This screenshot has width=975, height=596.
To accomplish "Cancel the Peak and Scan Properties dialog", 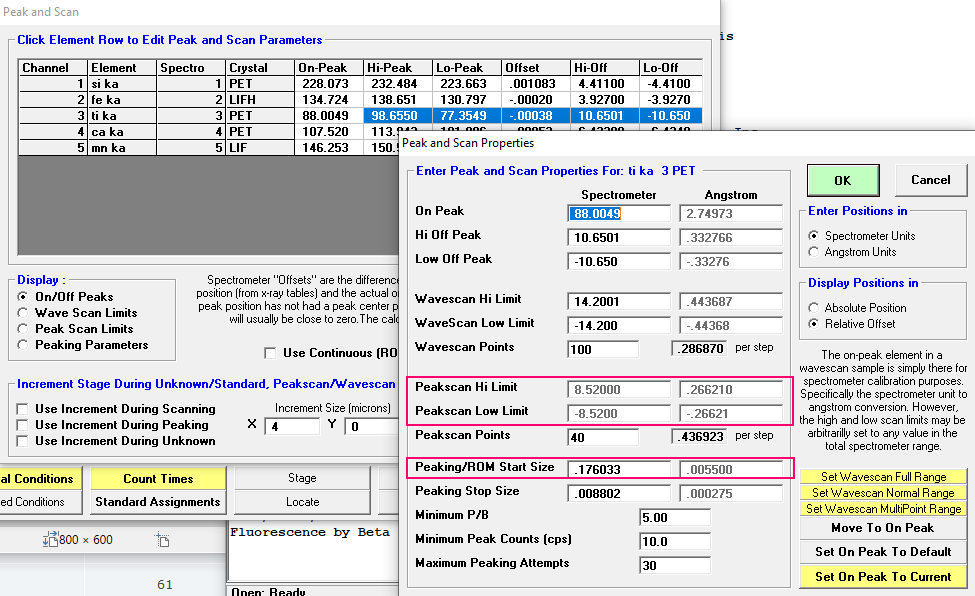I will [x=930, y=180].
